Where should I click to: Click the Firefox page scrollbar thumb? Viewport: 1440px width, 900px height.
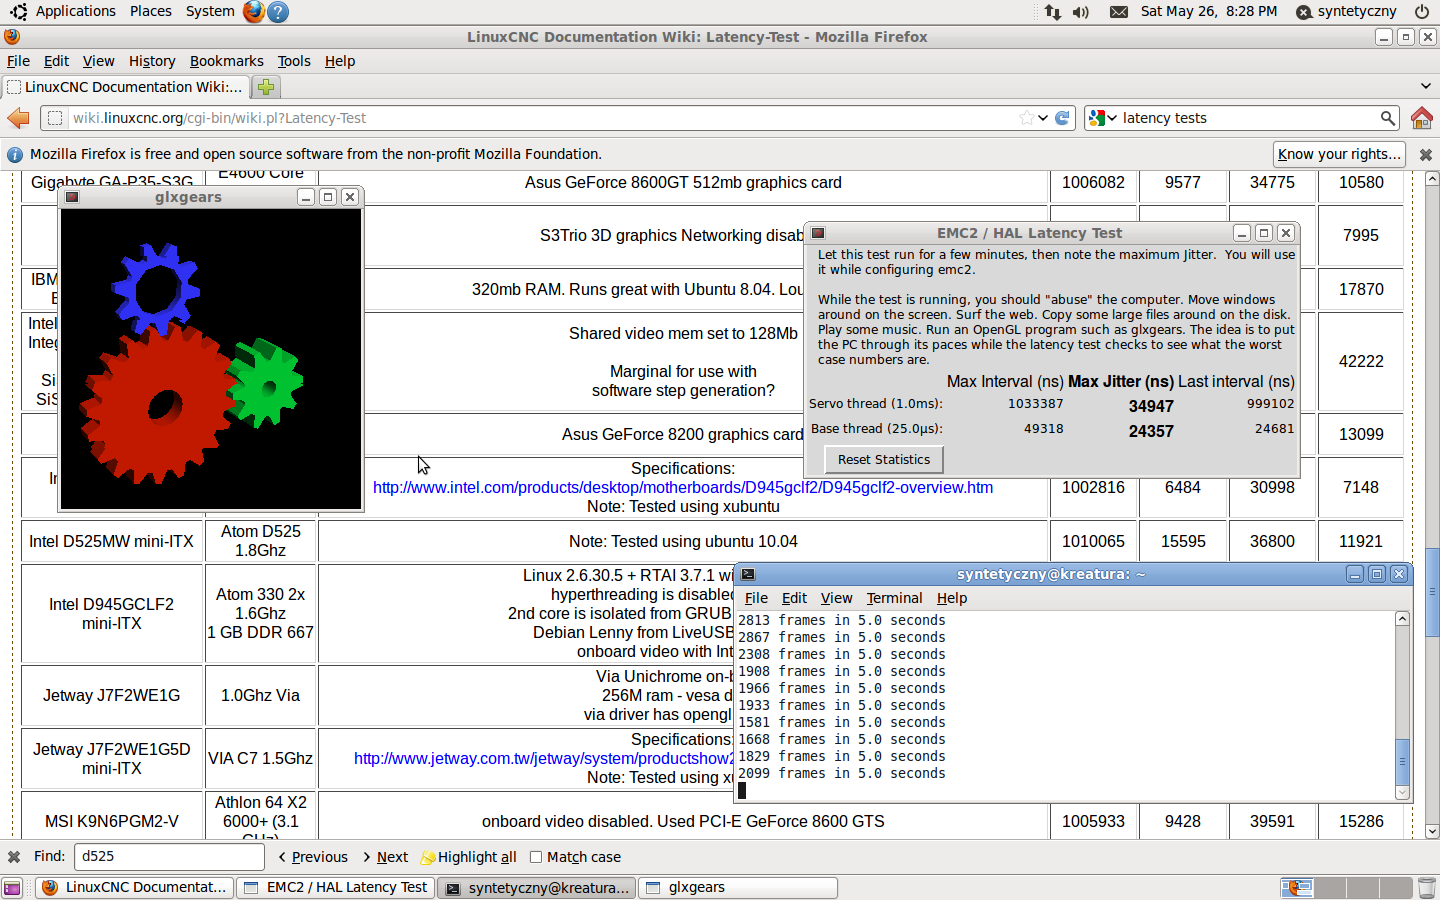click(x=1432, y=592)
